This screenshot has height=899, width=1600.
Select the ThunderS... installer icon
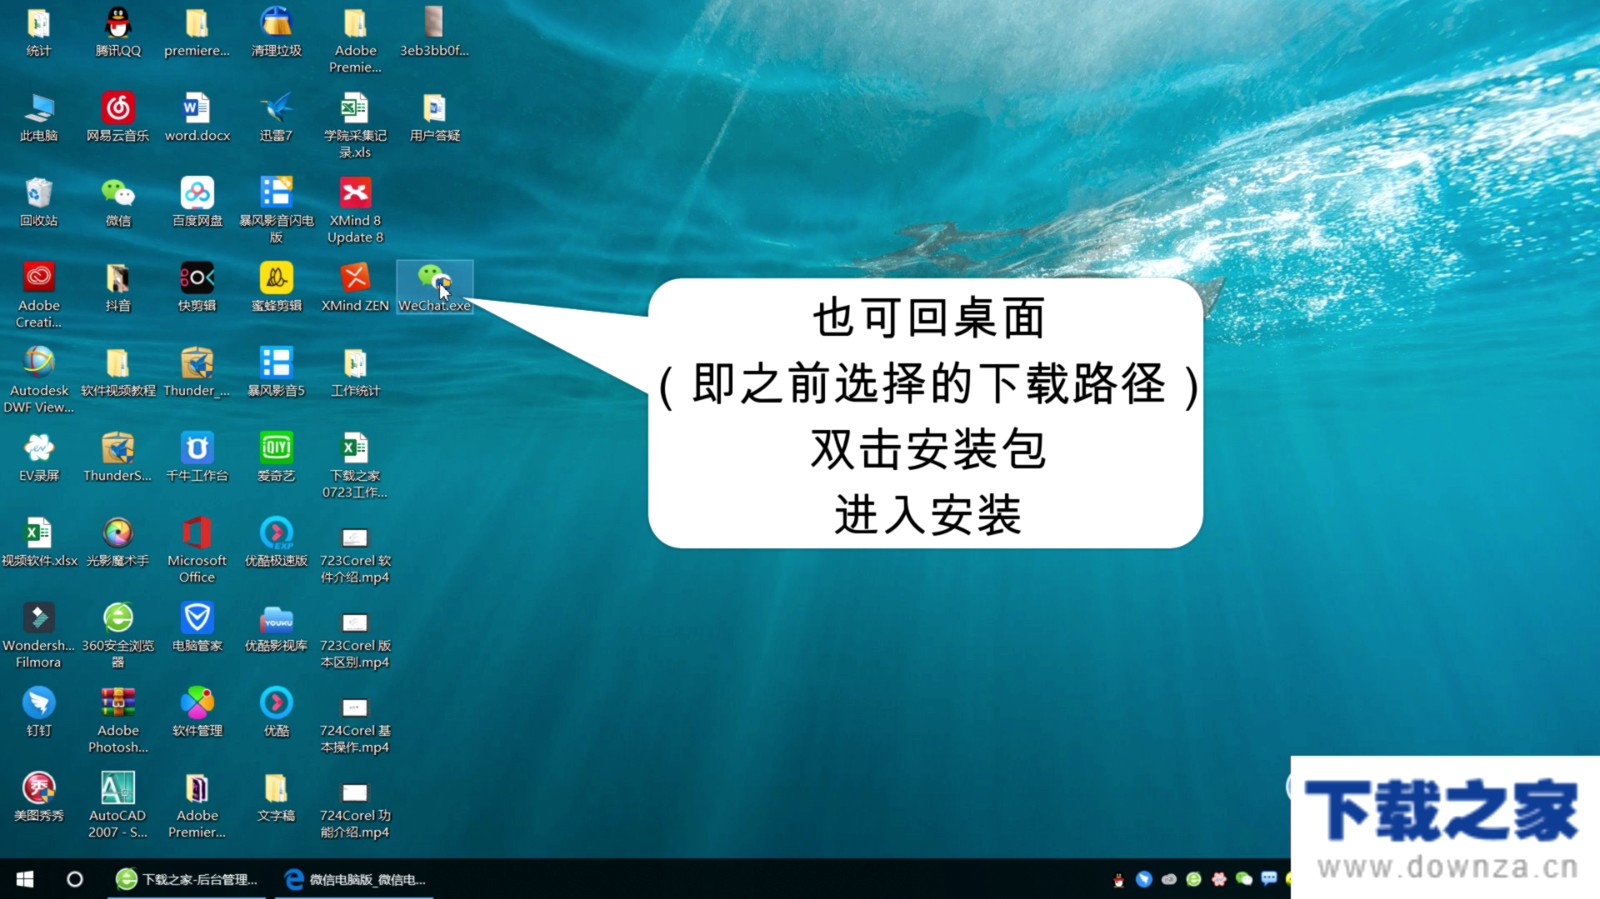(118, 456)
